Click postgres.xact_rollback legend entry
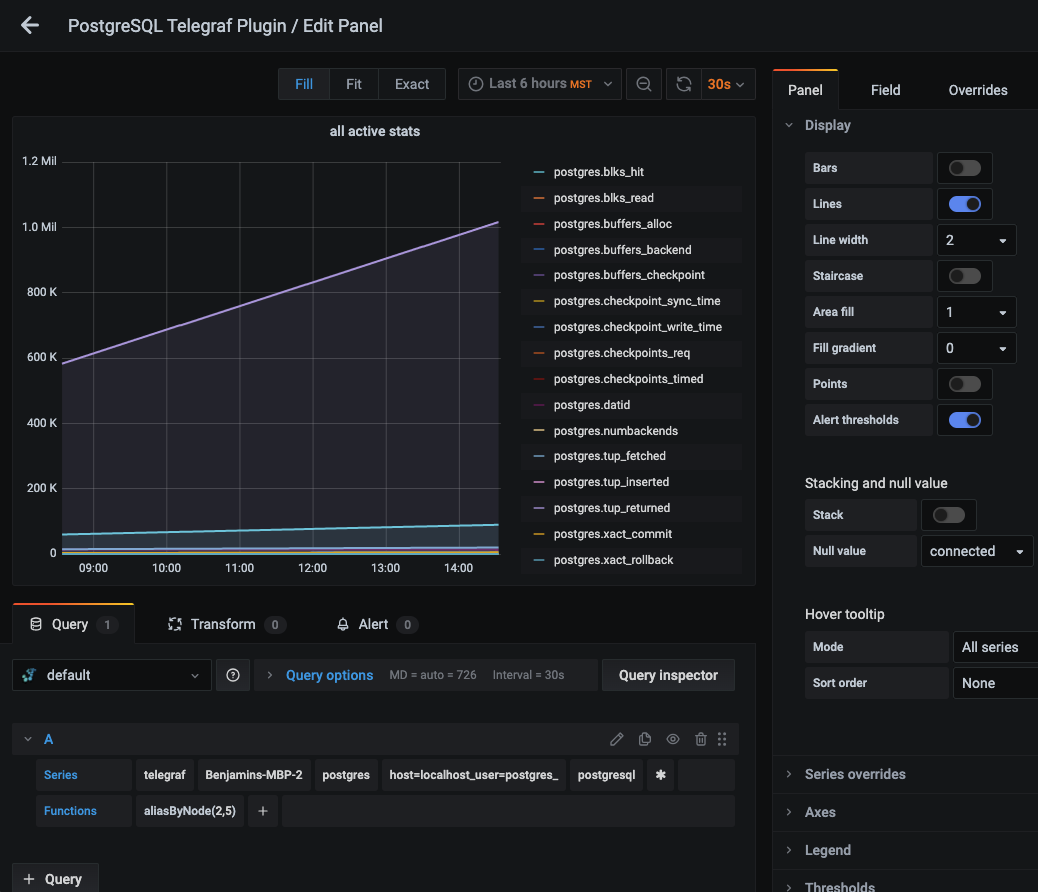Viewport: 1038px width, 892px height. [613, 560]
